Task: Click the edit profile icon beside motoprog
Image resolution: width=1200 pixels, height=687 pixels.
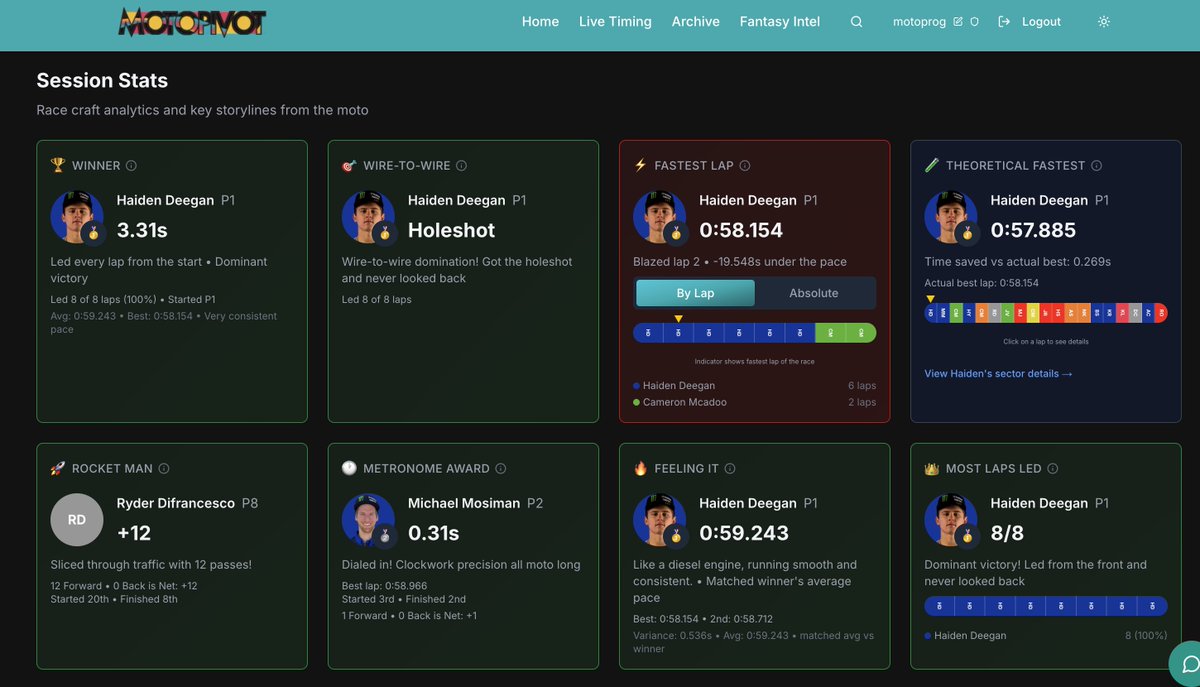Action: tap(958, 22)
